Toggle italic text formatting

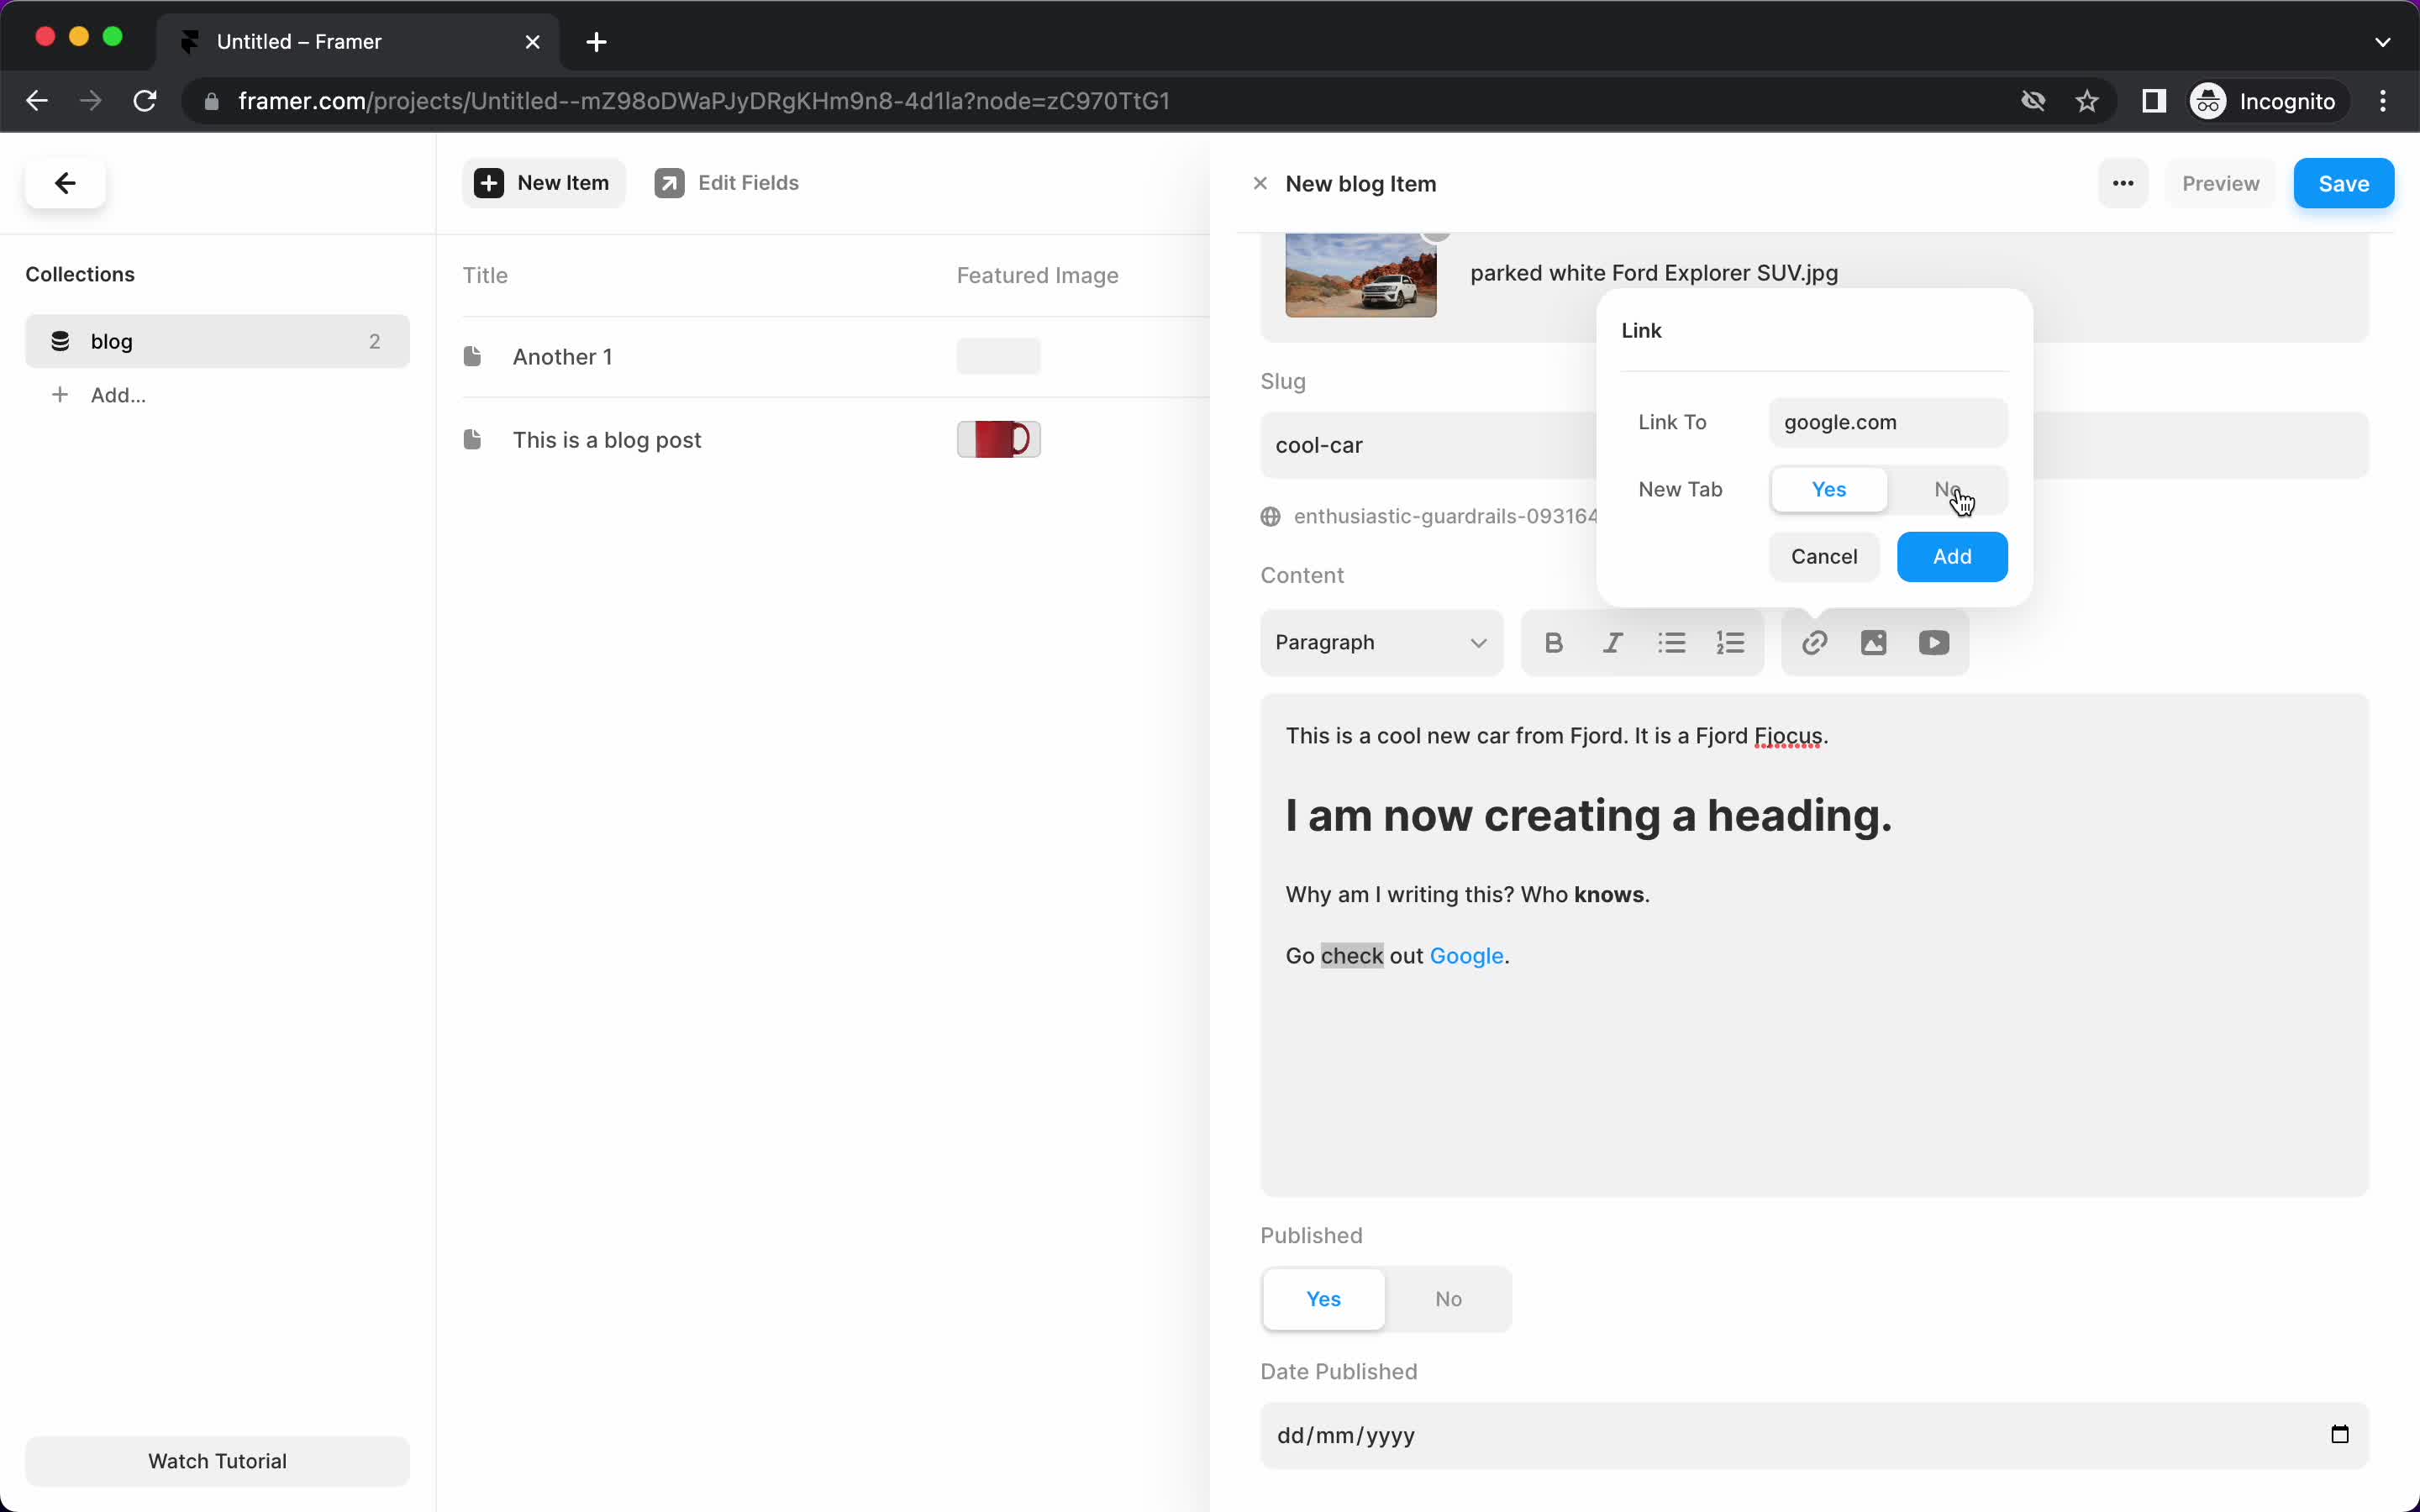click(x=1612, y=643)
